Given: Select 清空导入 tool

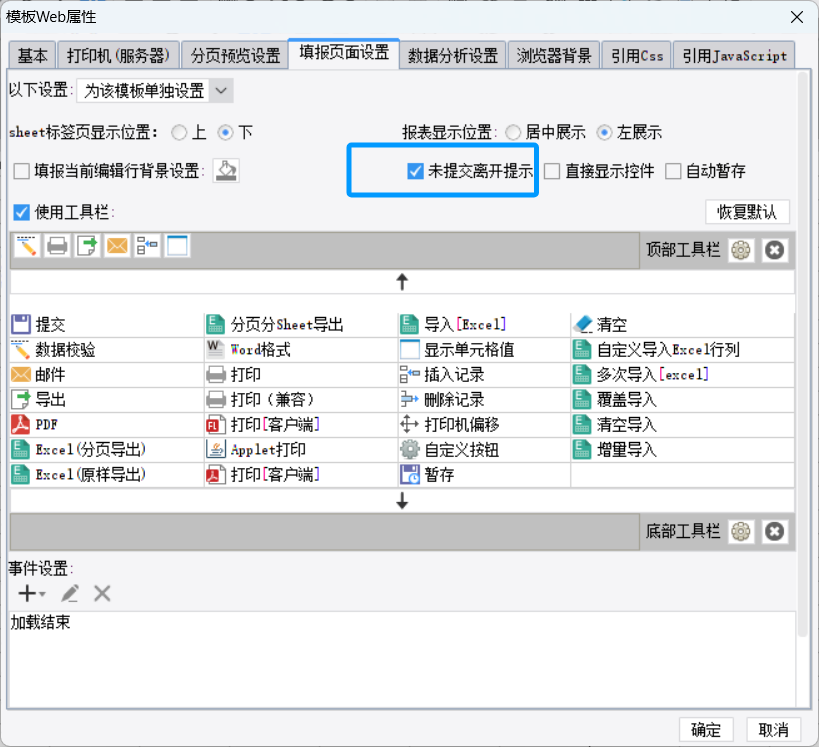Looking at the screenshot, I should click(x=683, y=425).
